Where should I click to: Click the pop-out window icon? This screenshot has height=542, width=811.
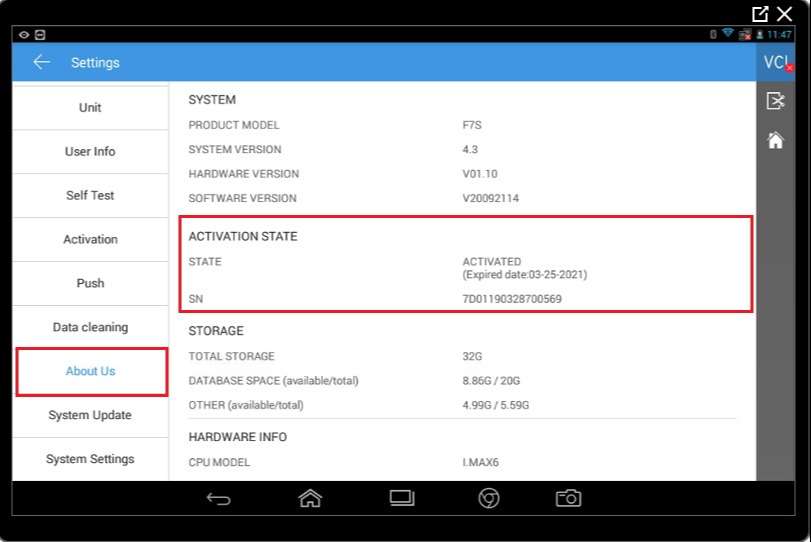pos(760,14)
